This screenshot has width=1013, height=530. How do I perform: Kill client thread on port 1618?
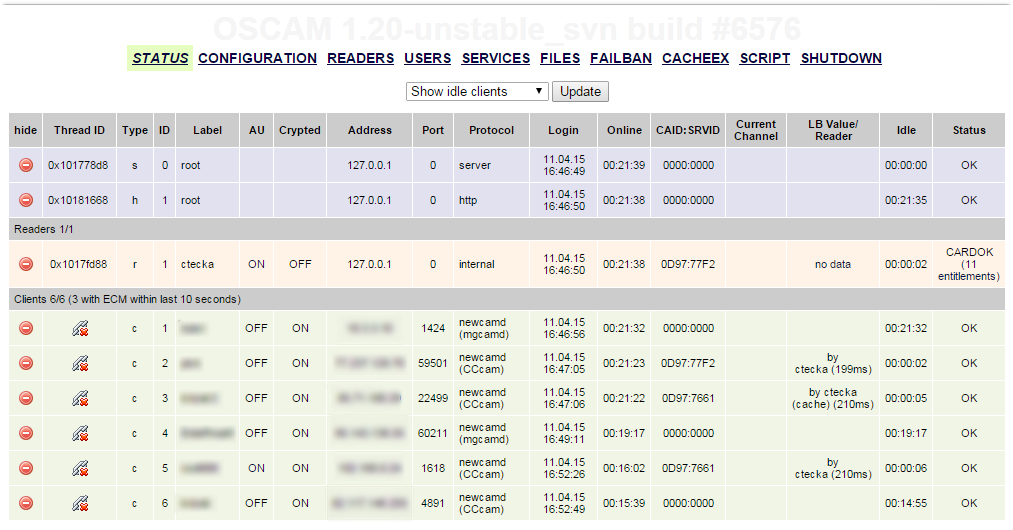[80, 468]
